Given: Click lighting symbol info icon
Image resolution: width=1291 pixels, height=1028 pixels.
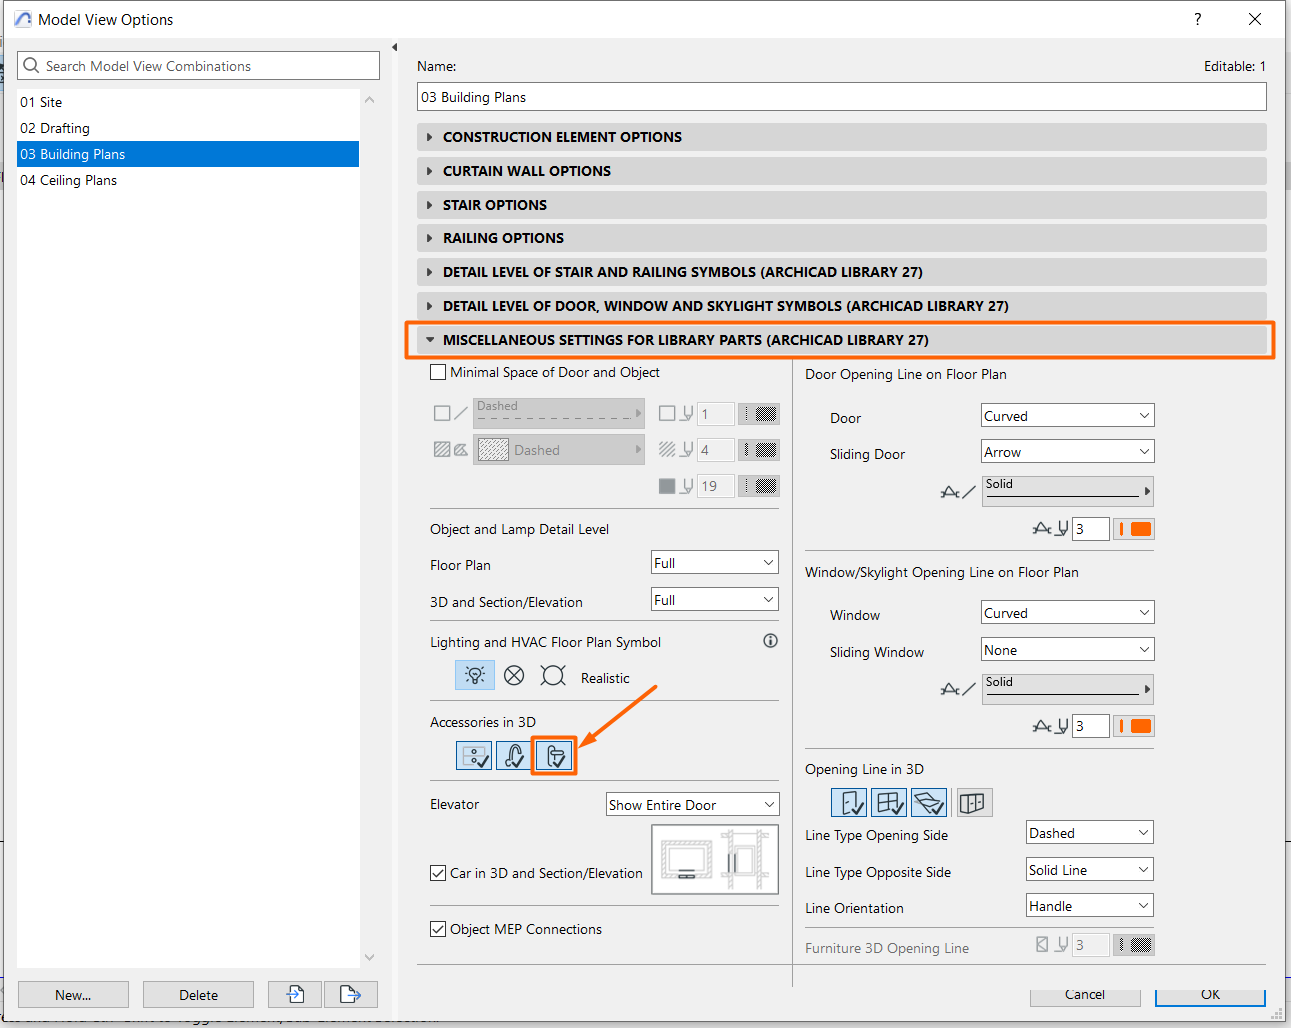Looking at the screenshot, I should click(x=770, y=641).
